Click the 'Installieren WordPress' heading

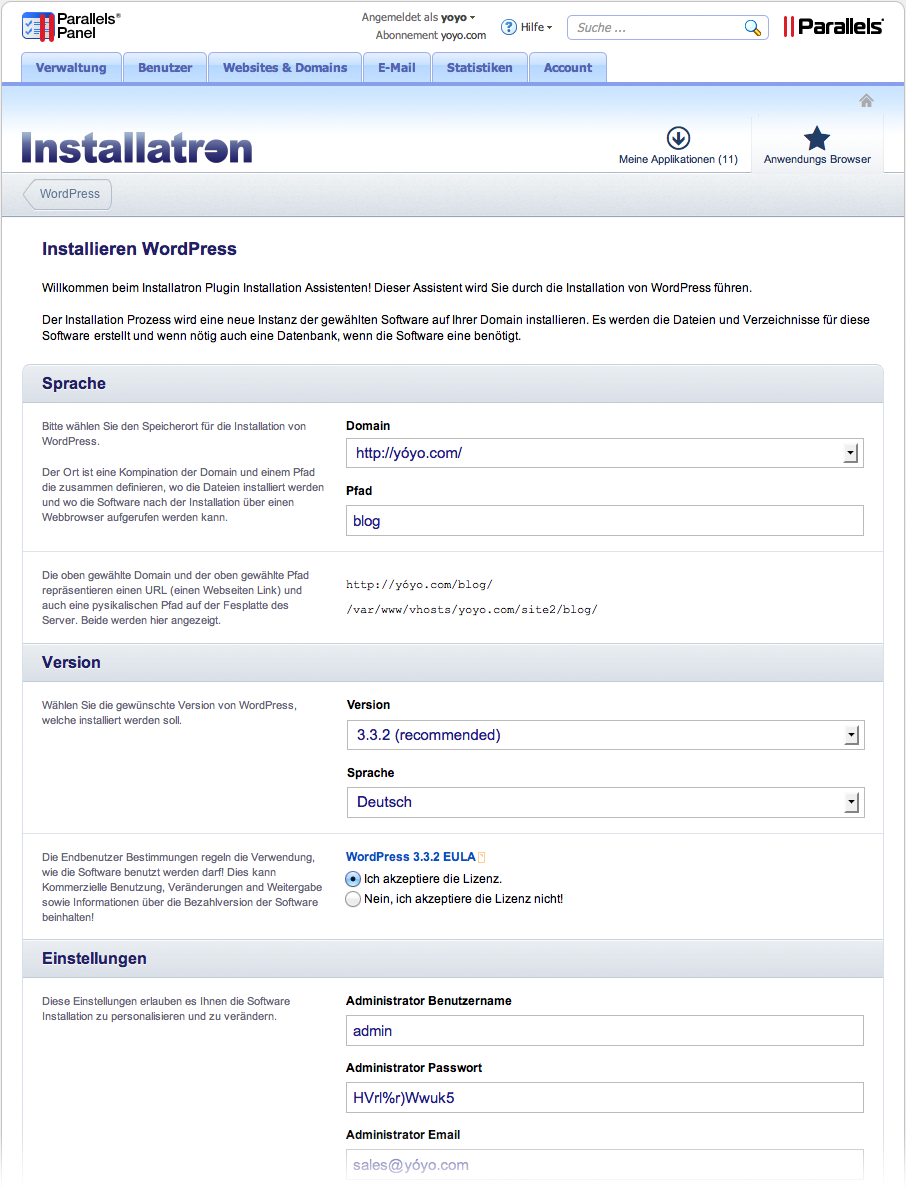pyautogui.click(x=139, y=249)
